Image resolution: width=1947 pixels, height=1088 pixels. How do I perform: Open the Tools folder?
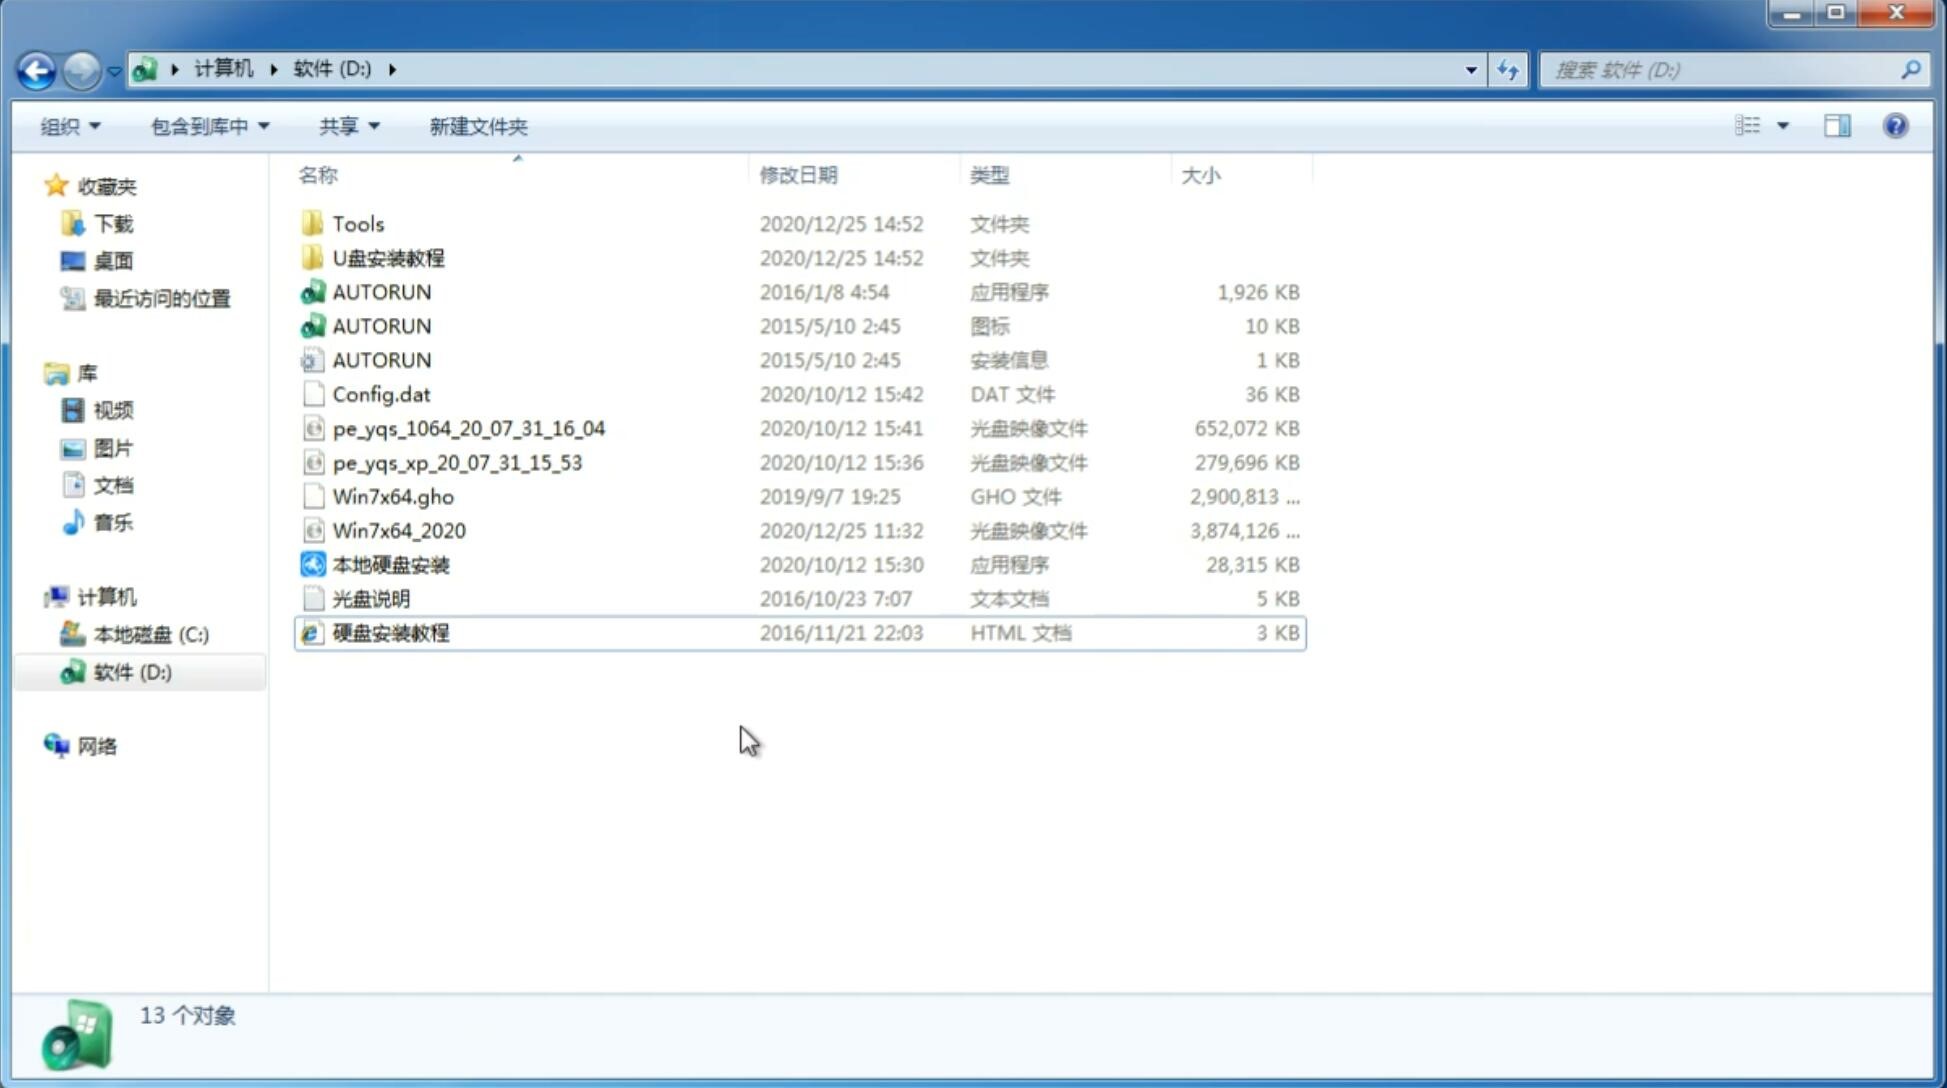pos(358,223)
